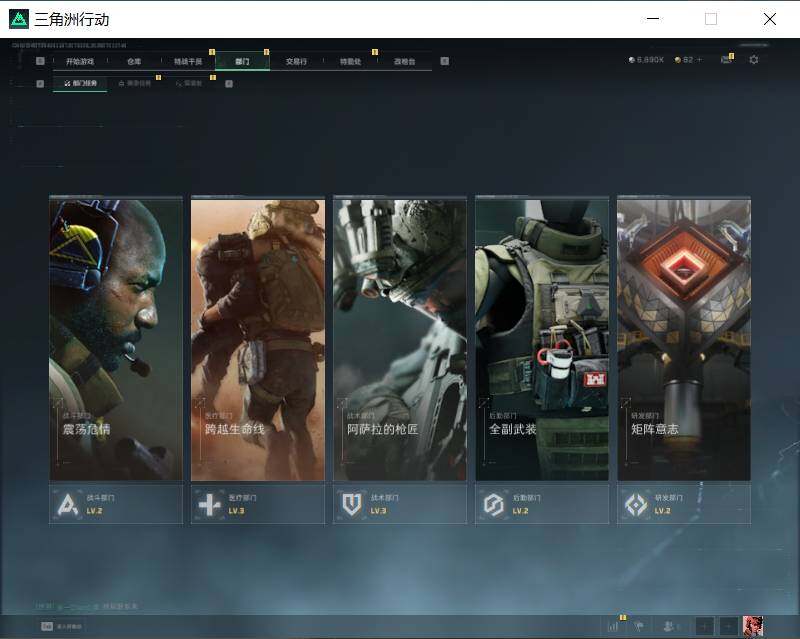The width and height of the screenshot is (800, 639).
Task: Click the tactical department shield emblem
Action: (352, 505)
